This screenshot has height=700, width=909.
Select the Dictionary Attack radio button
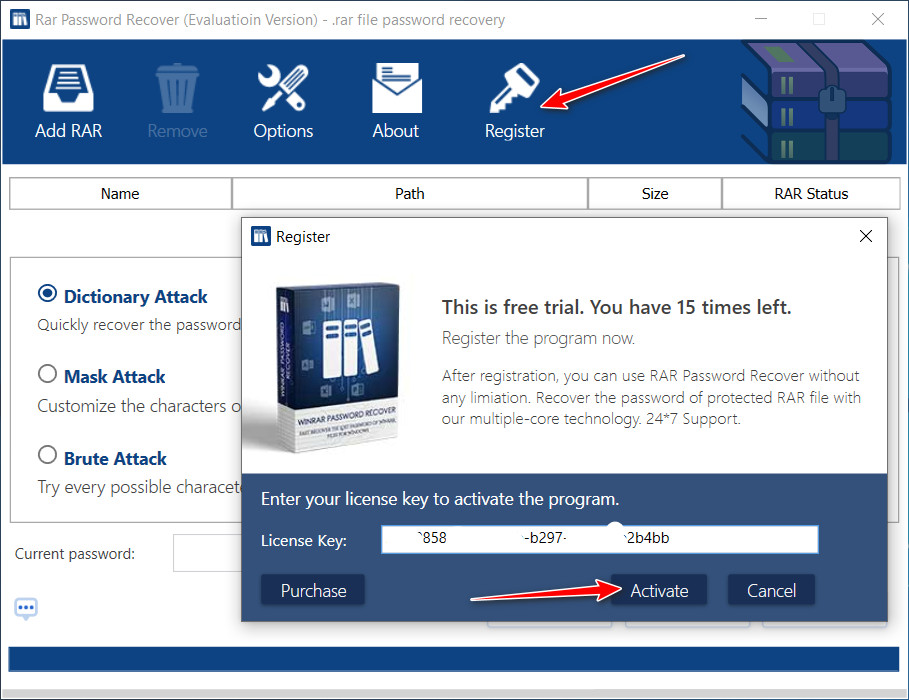[x=48, y=293]
